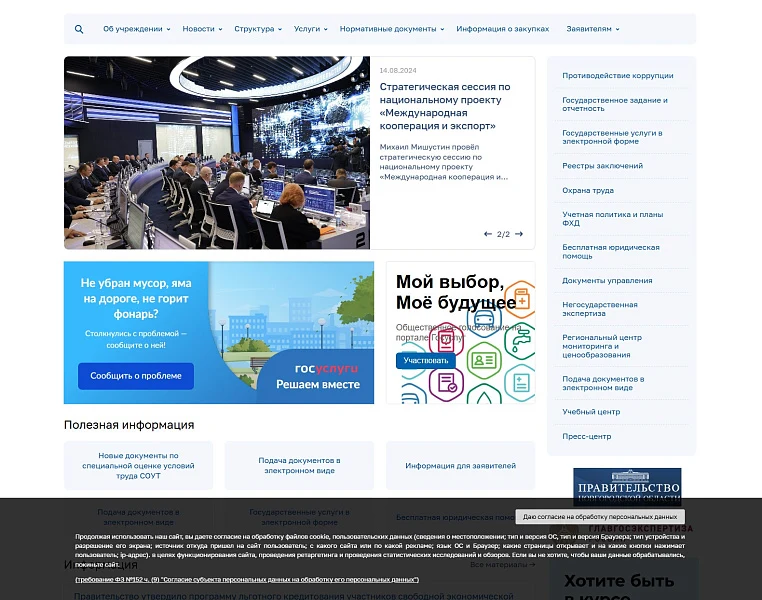Image resolution: width=762 pixels, height=600 pixels.
Task: Open «Региональный центр мониторинга и ценообразования»
Action: point(602,346)
